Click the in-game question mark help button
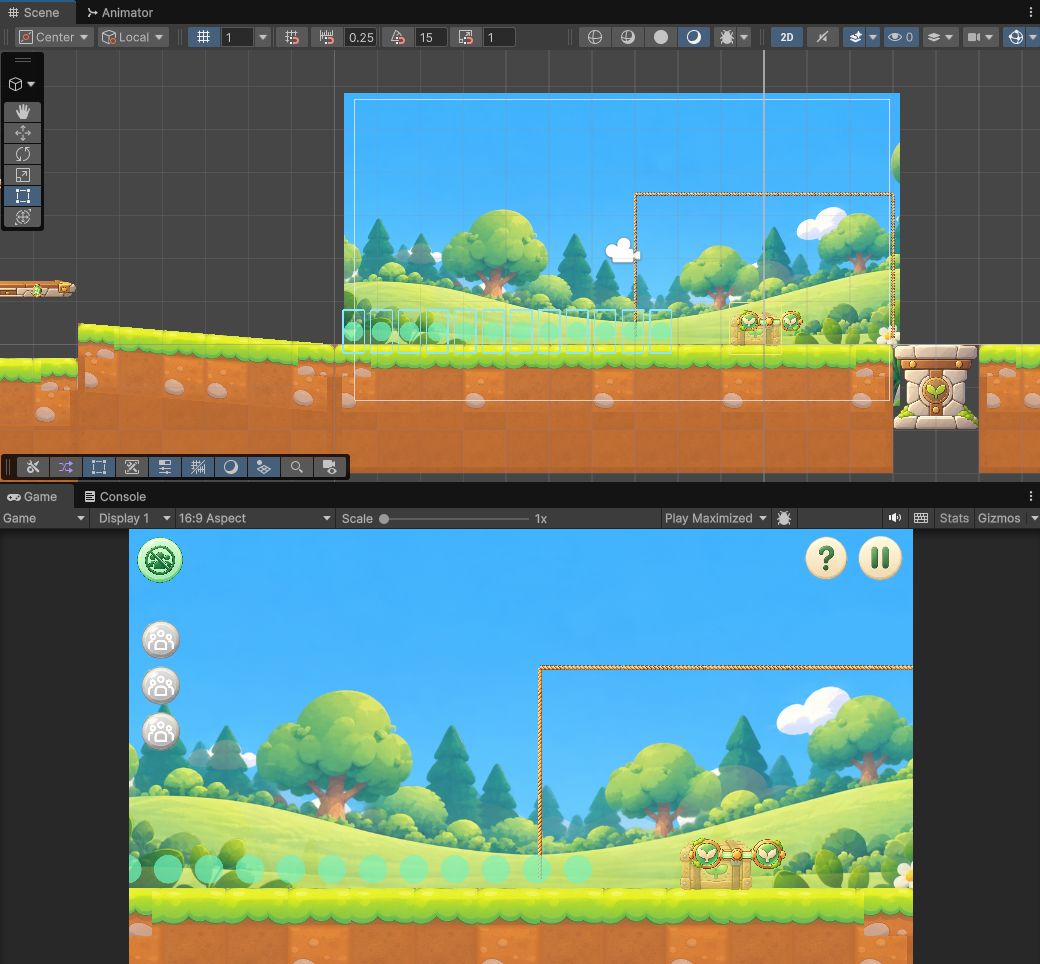1040x964 pixels. (x=826, y=558)
